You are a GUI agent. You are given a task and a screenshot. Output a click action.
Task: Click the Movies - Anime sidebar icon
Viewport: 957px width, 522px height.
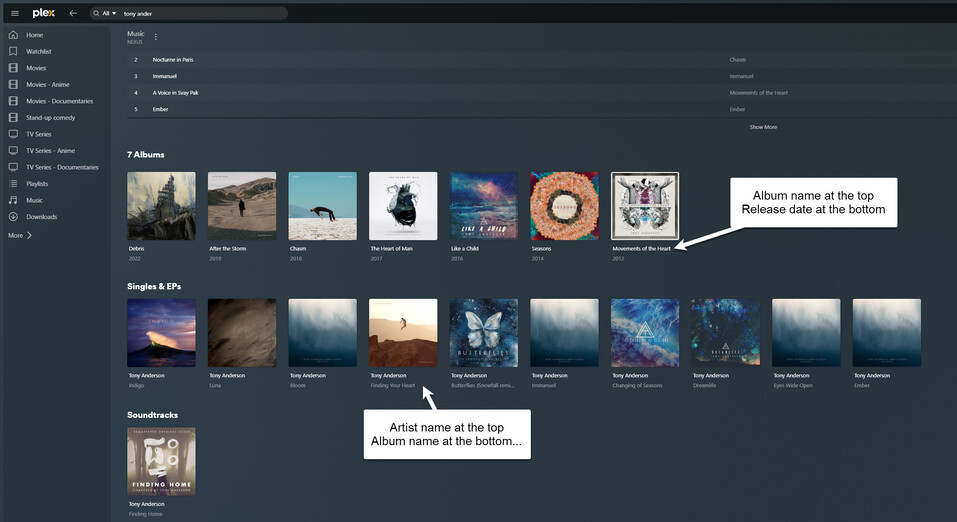pyautogui.click(x=13, y=84)
